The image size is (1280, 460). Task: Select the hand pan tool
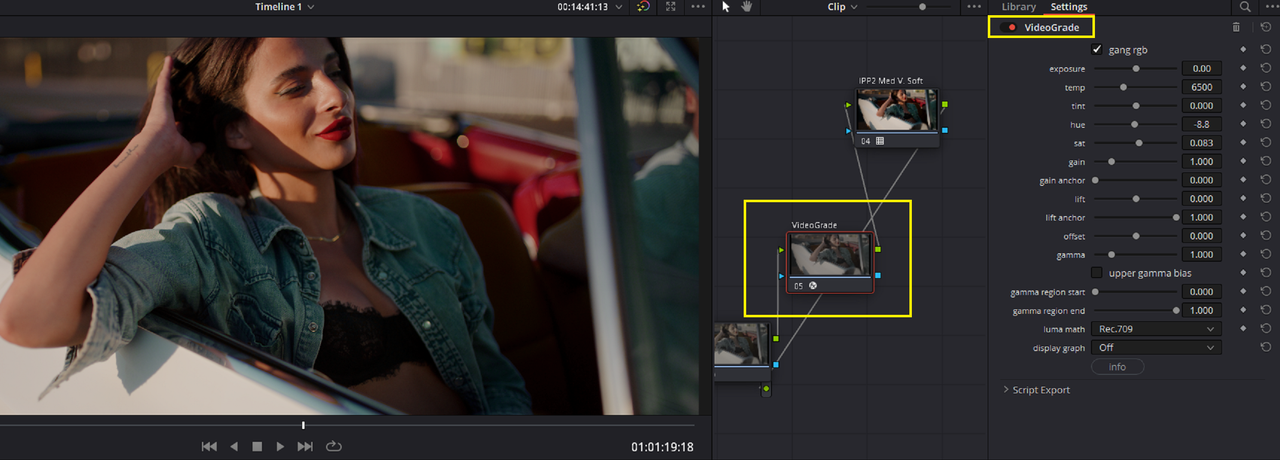point(746,7)
